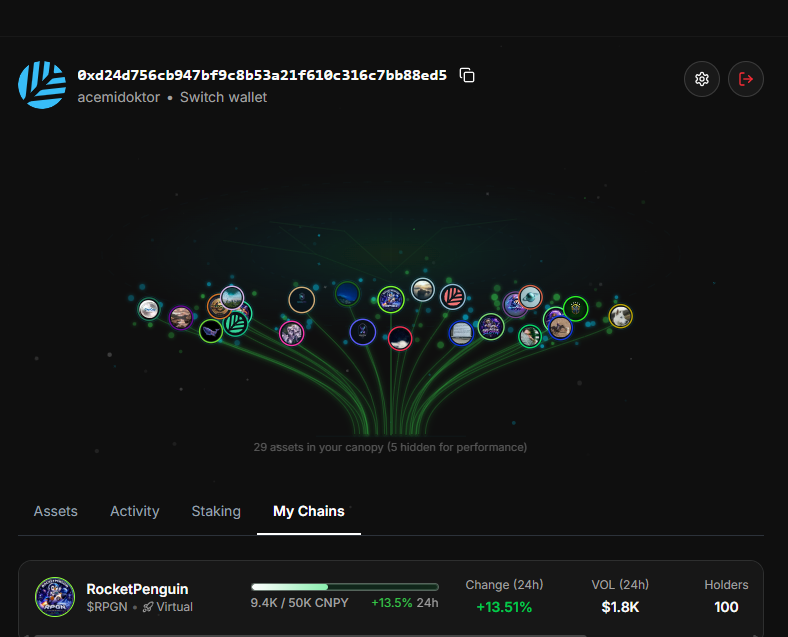Select the city skyline bubble with lilac ring
The height and width of the screenshot is (637, 788).
(232, 298)
